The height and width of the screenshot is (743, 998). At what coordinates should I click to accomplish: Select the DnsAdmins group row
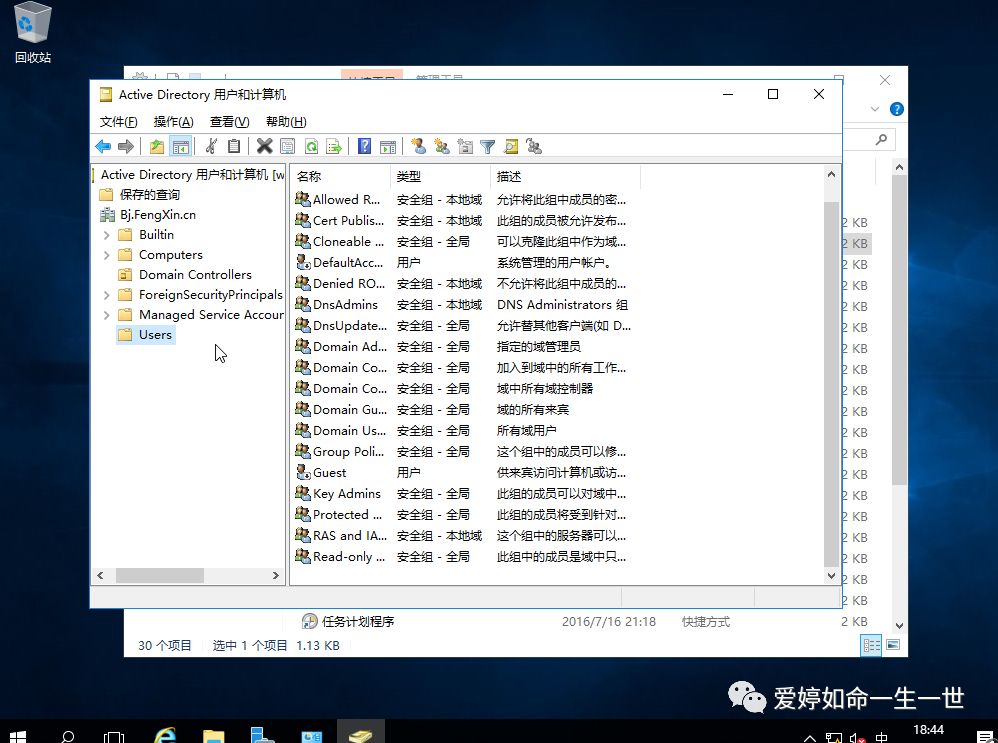coord(464,304)
